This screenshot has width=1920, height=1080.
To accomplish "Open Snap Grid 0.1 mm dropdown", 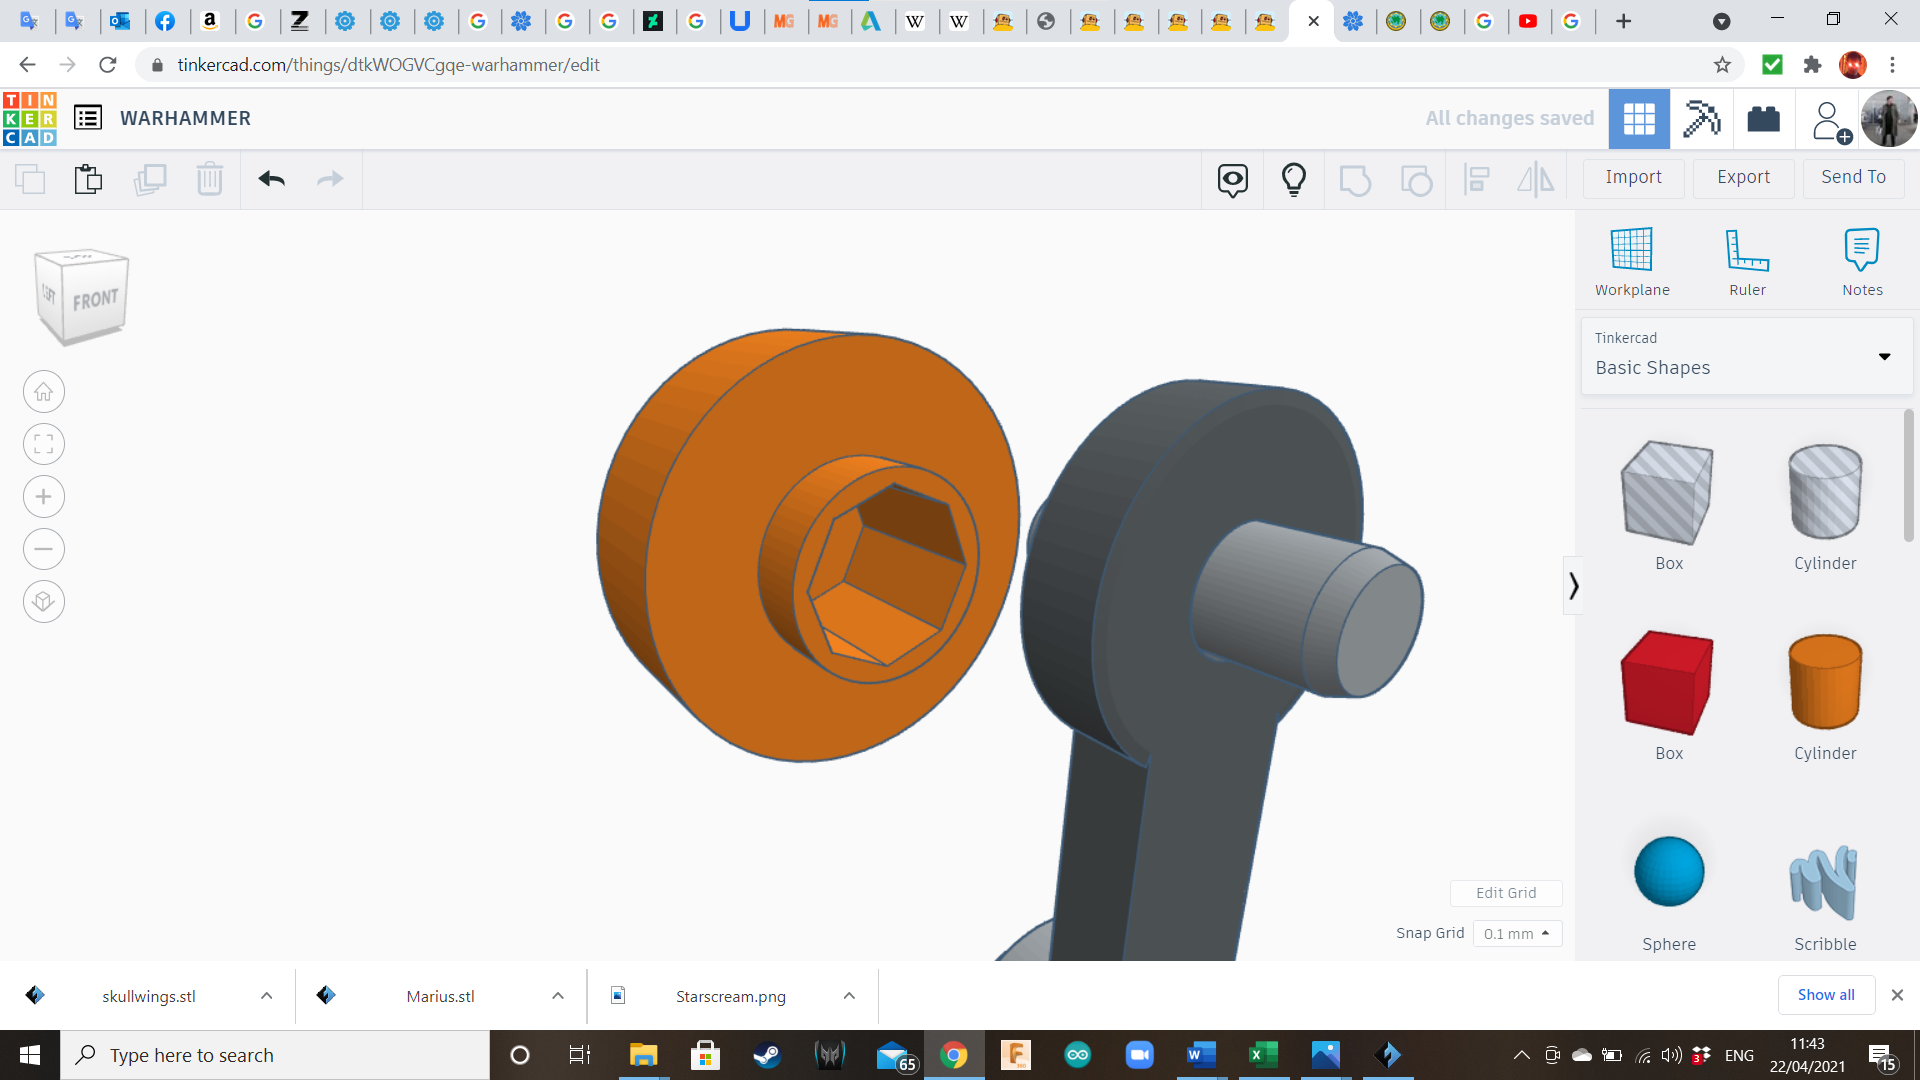I will pyautogui.click(x=1517, y=933).
